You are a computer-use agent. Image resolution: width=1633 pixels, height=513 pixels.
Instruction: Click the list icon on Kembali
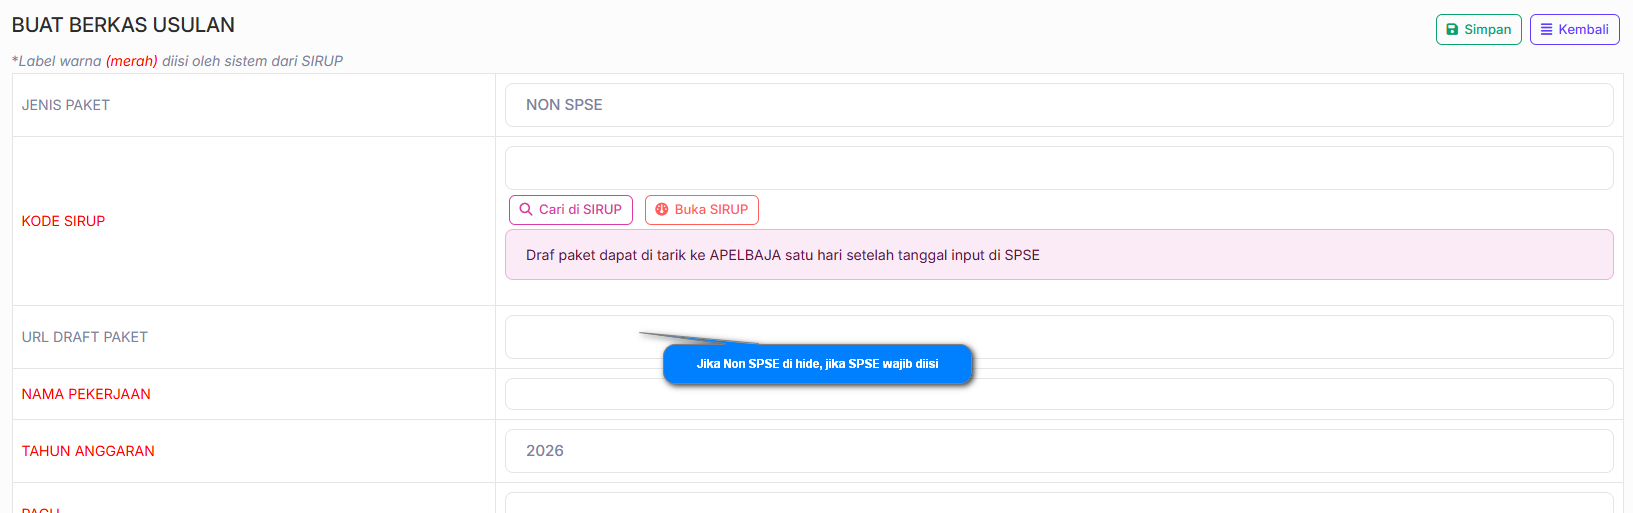pyautogui.click(x=1546, y=30)
